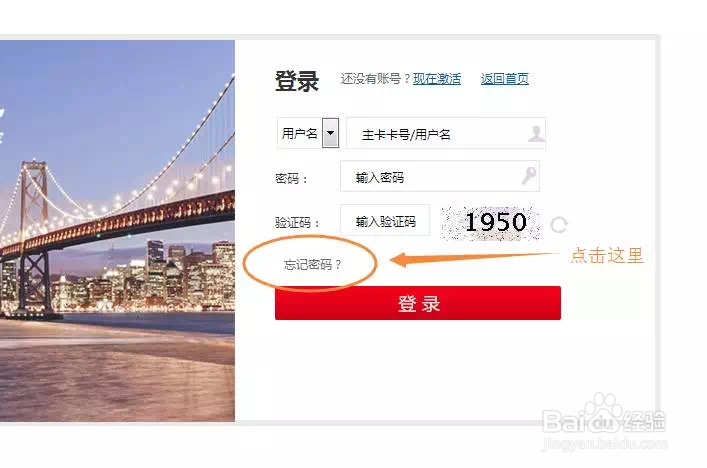Click the 1950 captcha image
This screenshot has height=468, width=707.
pos(490,223)
